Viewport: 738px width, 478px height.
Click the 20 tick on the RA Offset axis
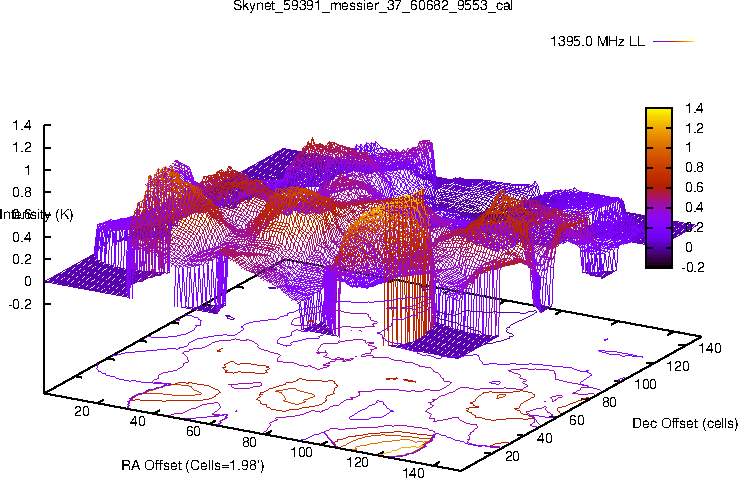[x=81, y=411]
